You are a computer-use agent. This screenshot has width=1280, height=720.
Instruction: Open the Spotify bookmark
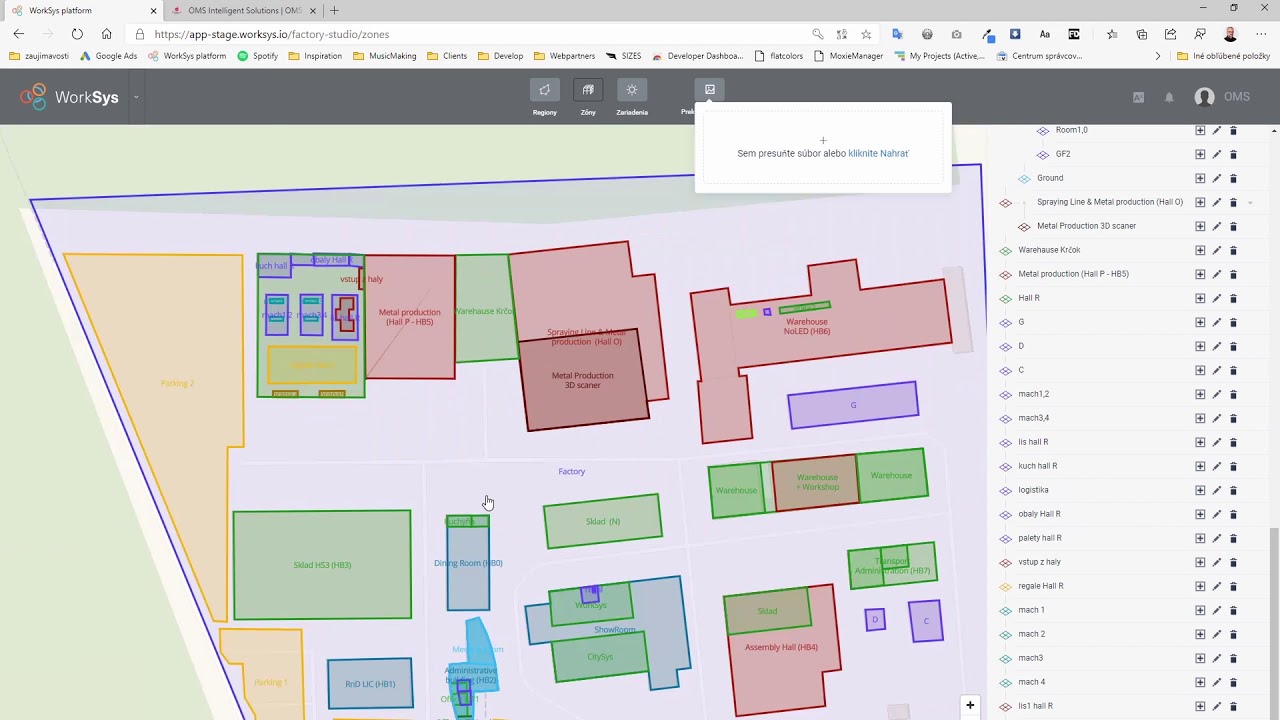257,56
